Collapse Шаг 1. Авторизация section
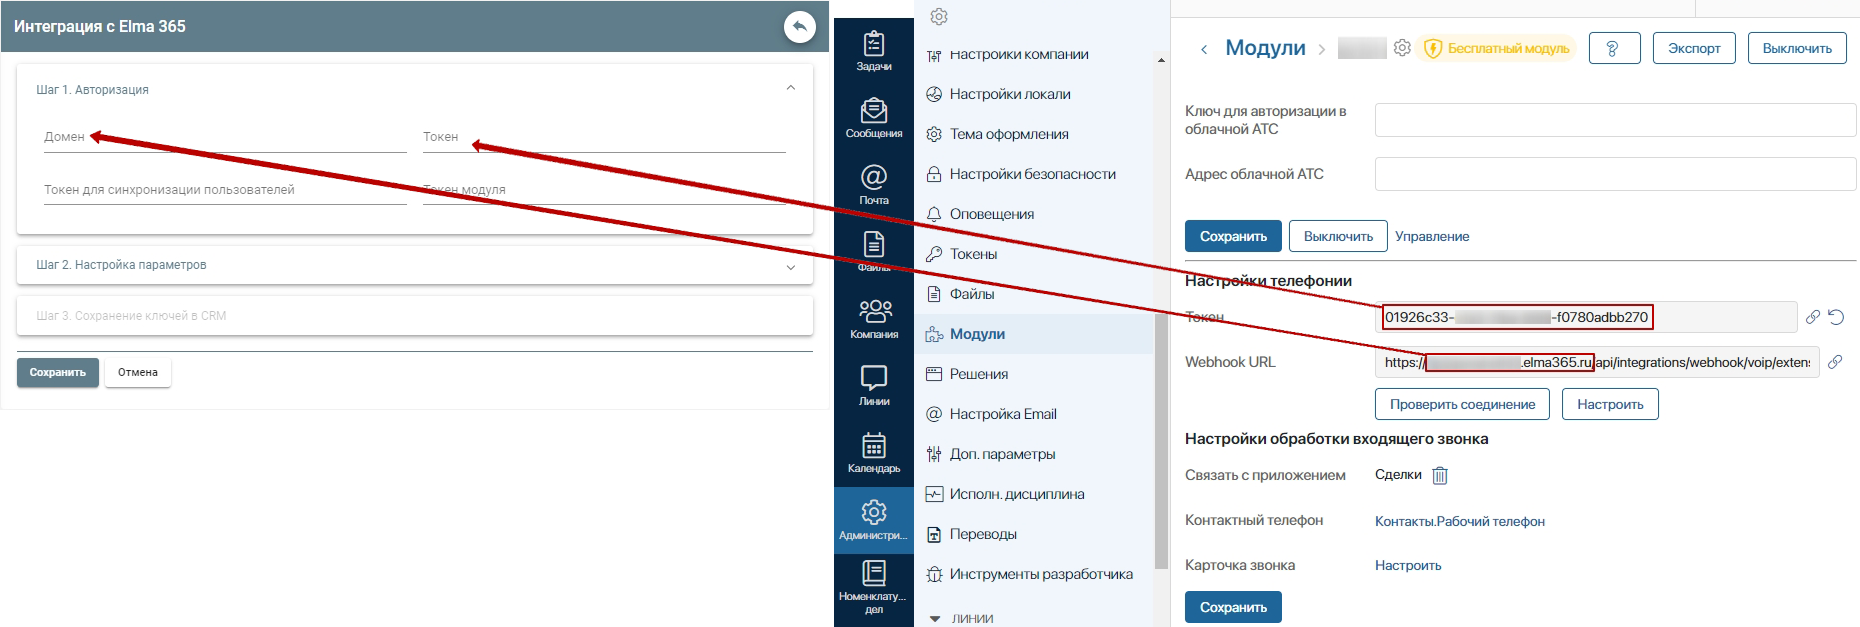The image size is (1860, 627). coord(790,89)
